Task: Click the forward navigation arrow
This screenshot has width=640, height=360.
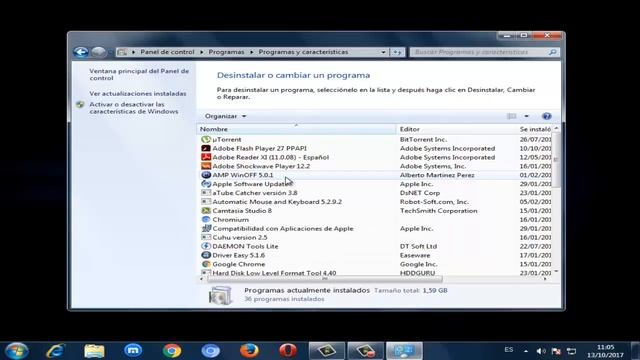Action: click(98, 52)
